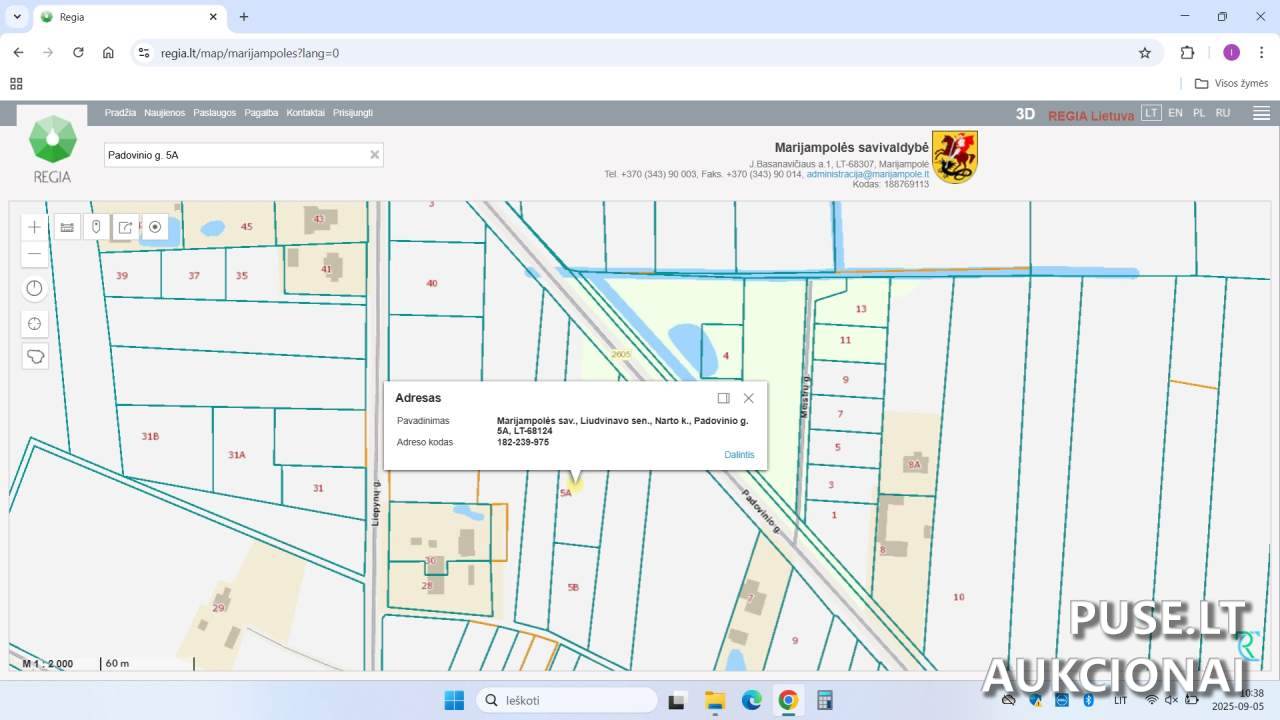Switch to 3D map view

(x=1025, y=114)
